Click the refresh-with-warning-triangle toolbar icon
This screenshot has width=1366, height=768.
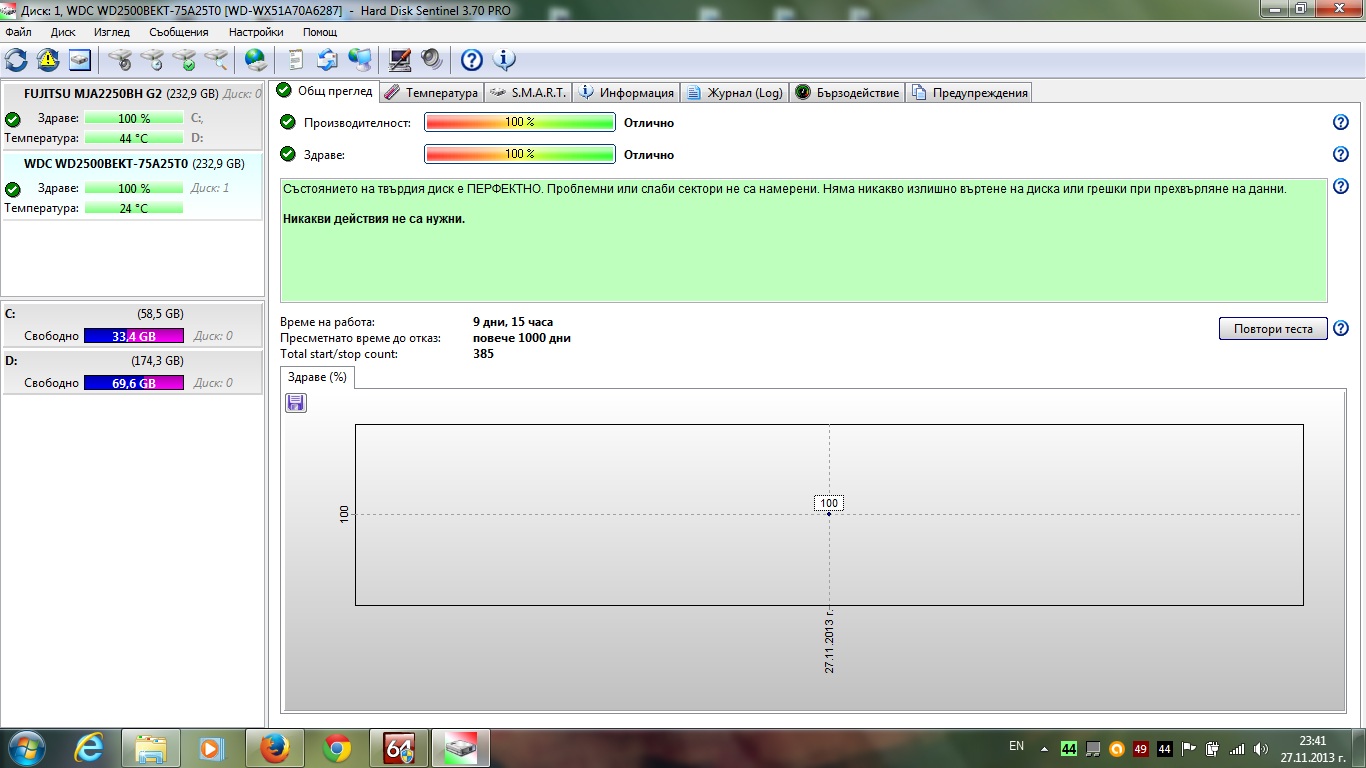48,60
